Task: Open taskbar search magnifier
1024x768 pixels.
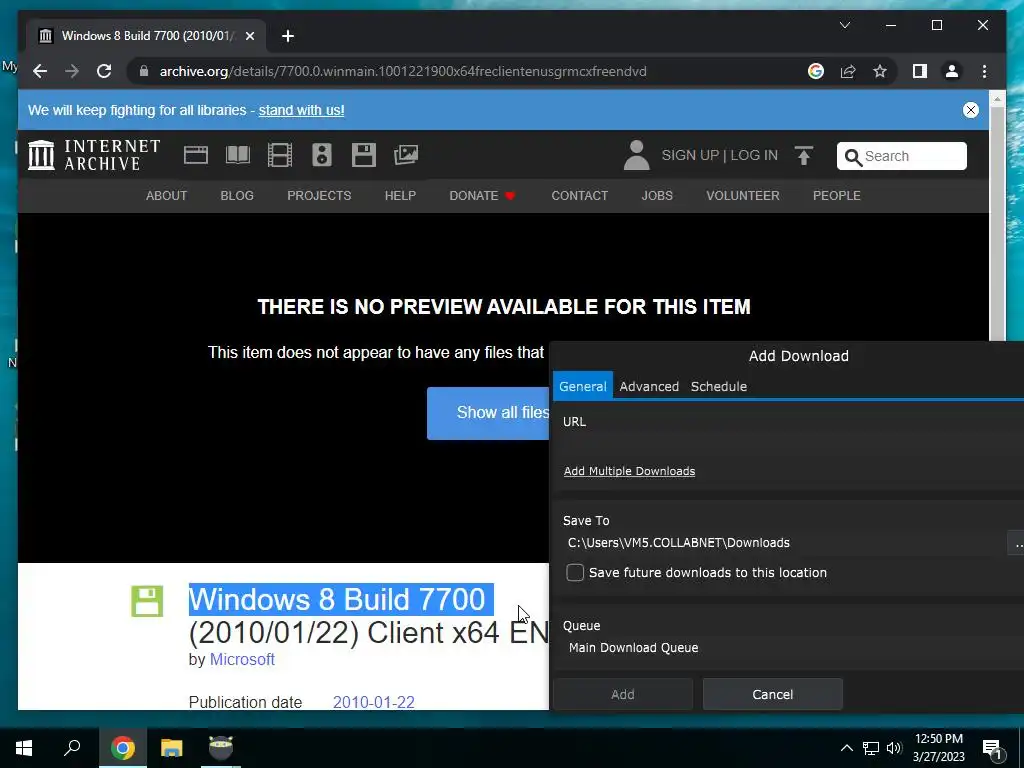Action: click(72, 747)
